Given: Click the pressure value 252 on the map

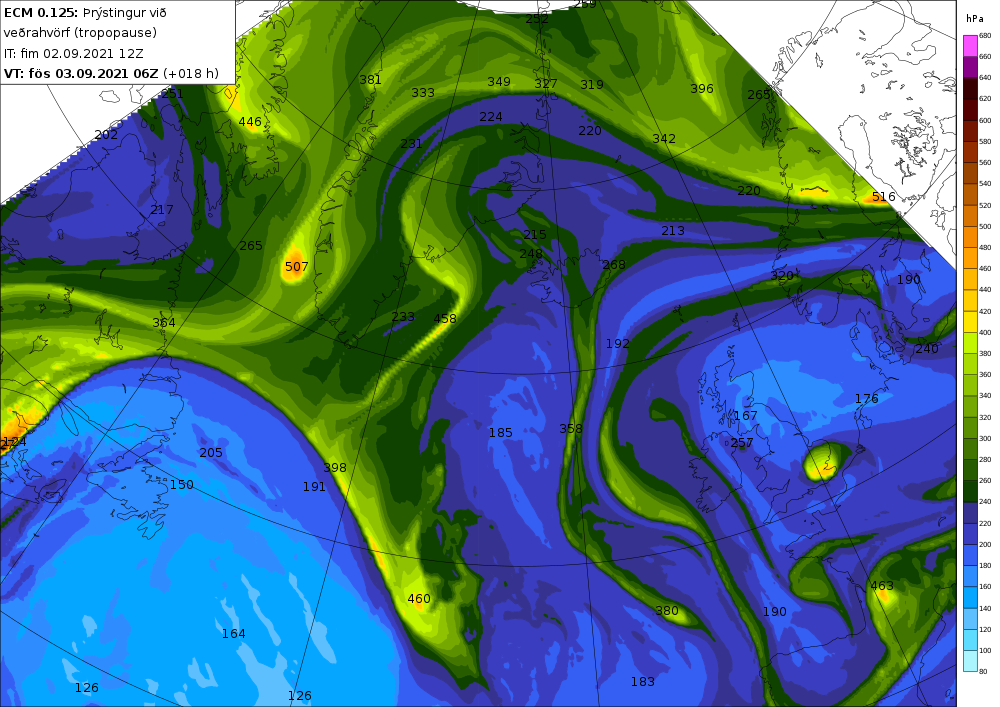Looking at the screenshot, I should pyautogui.click(x=537, y=19).
